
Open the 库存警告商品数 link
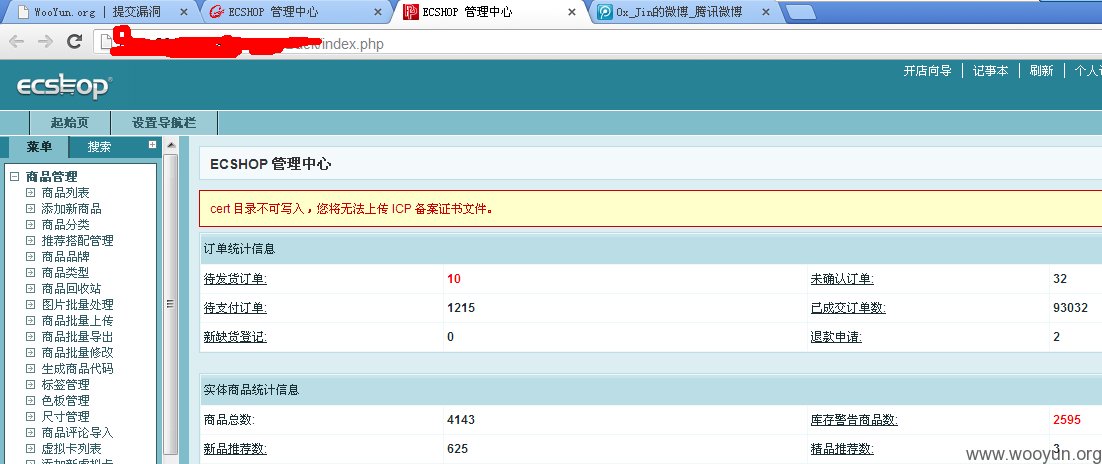(x=854, y=420)
